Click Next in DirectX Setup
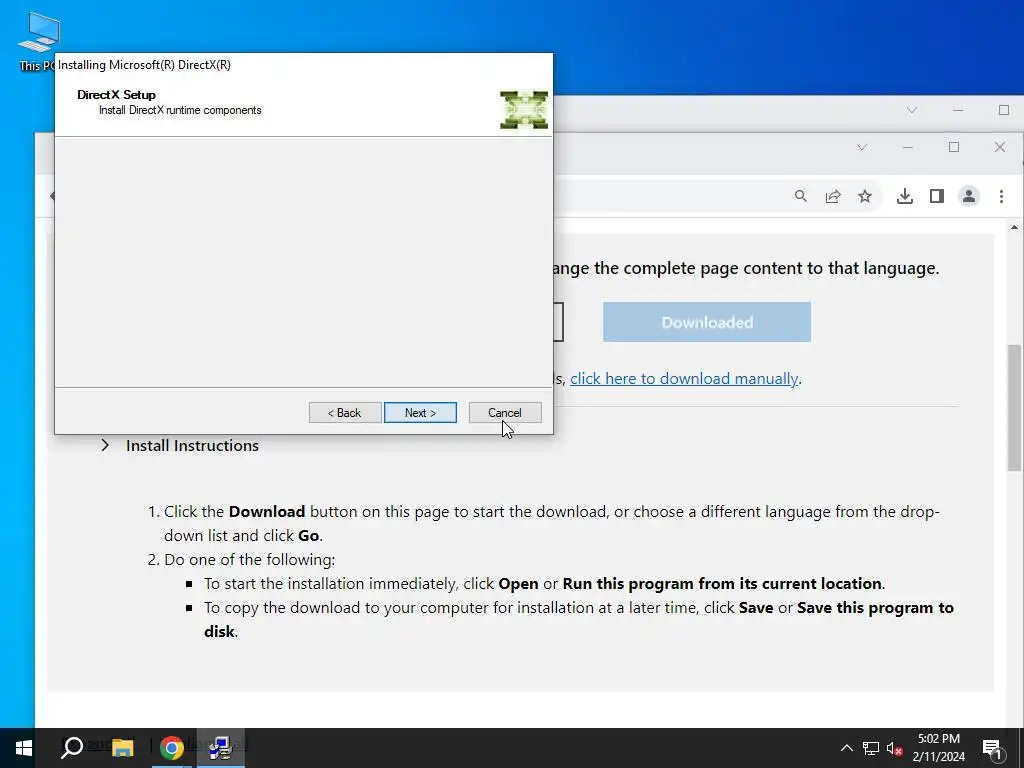The image size is (1024, 768). click(x=420, y=413)
